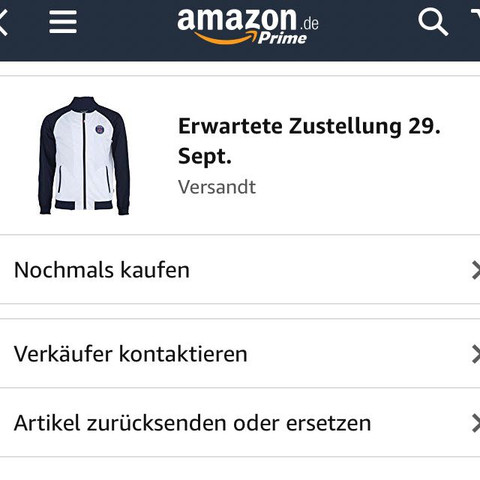Tap the club crest on the jacket
The image size is (480, 480).
click(x=100, y=129)
